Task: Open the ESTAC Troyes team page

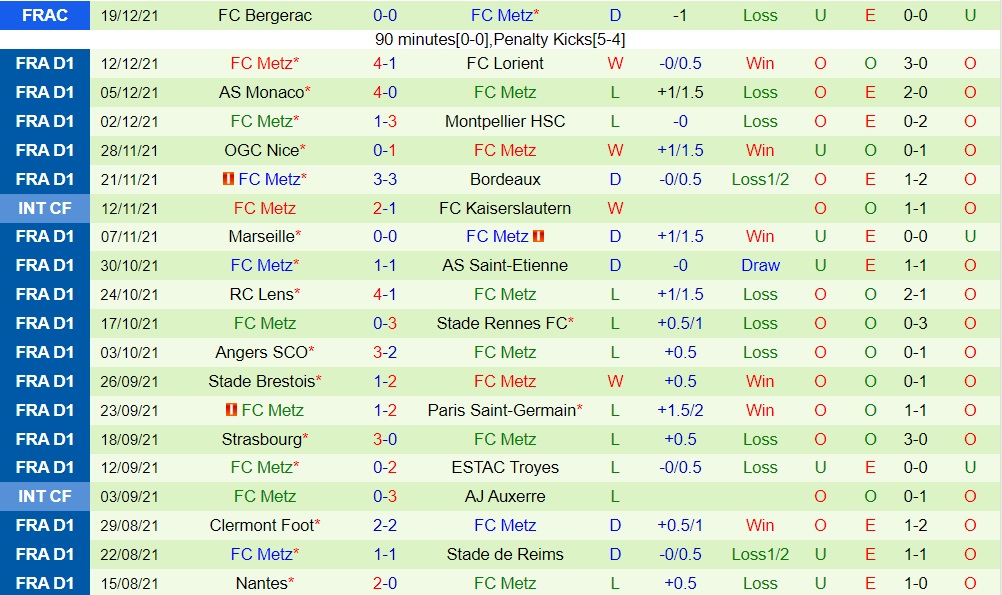Action: click(x=505, y=467)
